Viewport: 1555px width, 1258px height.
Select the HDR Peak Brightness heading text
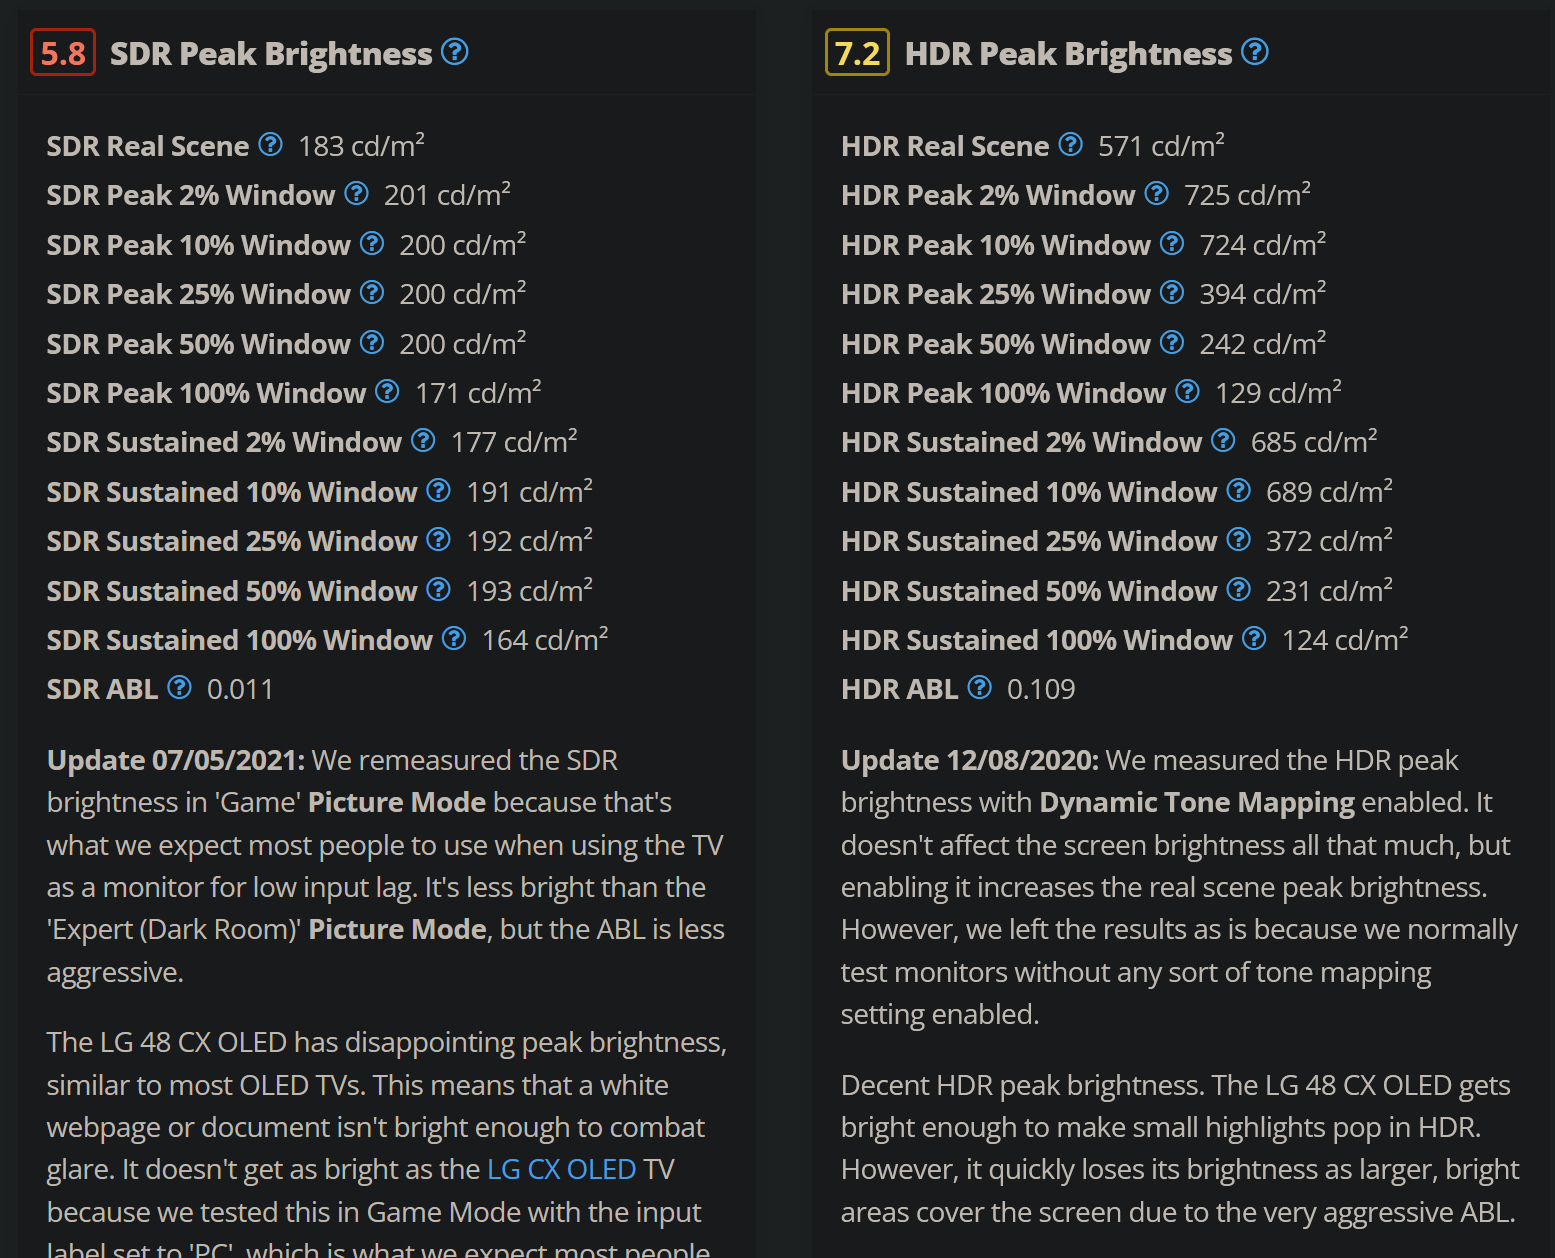pyautogui.click(x=1068, y=53)
